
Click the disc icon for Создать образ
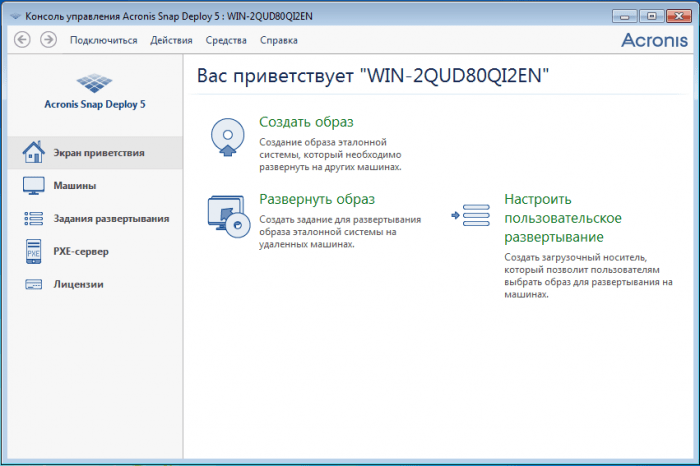pyautogui.click(x=228, y=137)
